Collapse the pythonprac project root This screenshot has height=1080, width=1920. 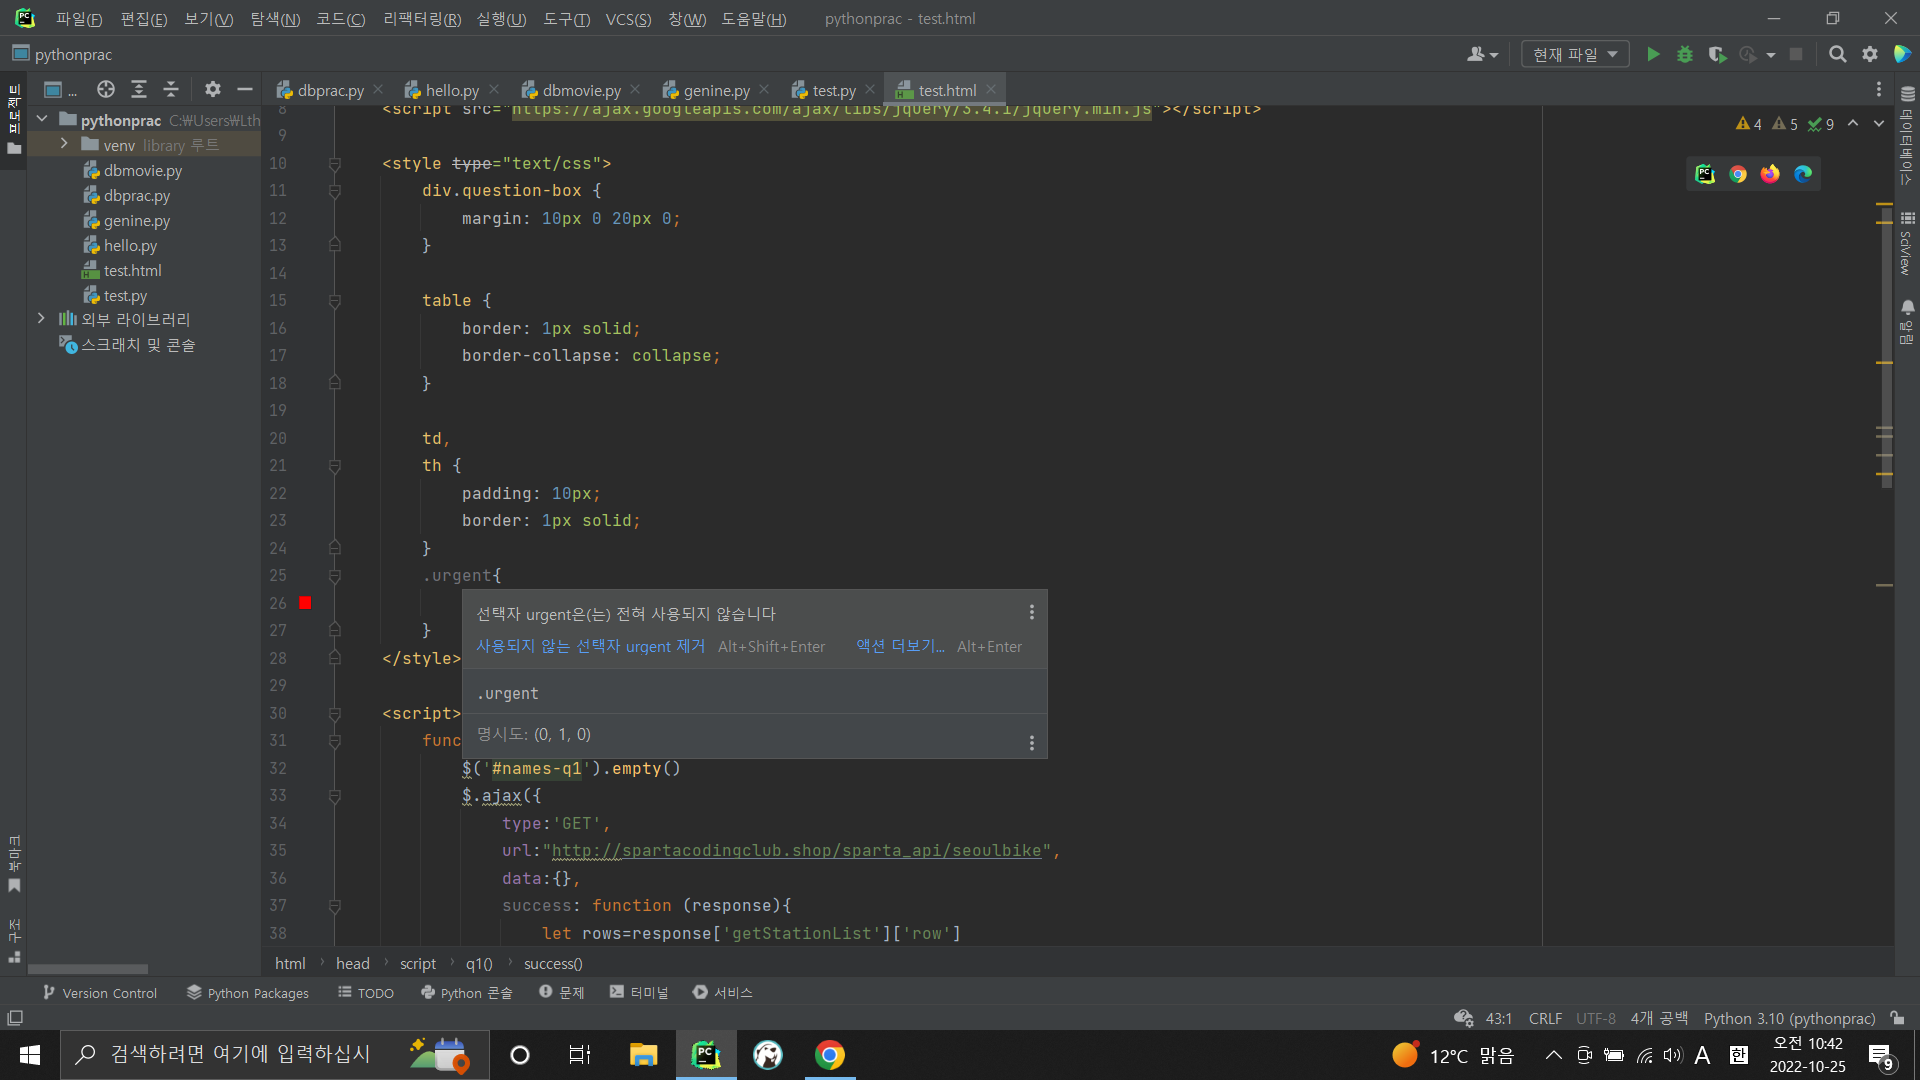(42, 119)
